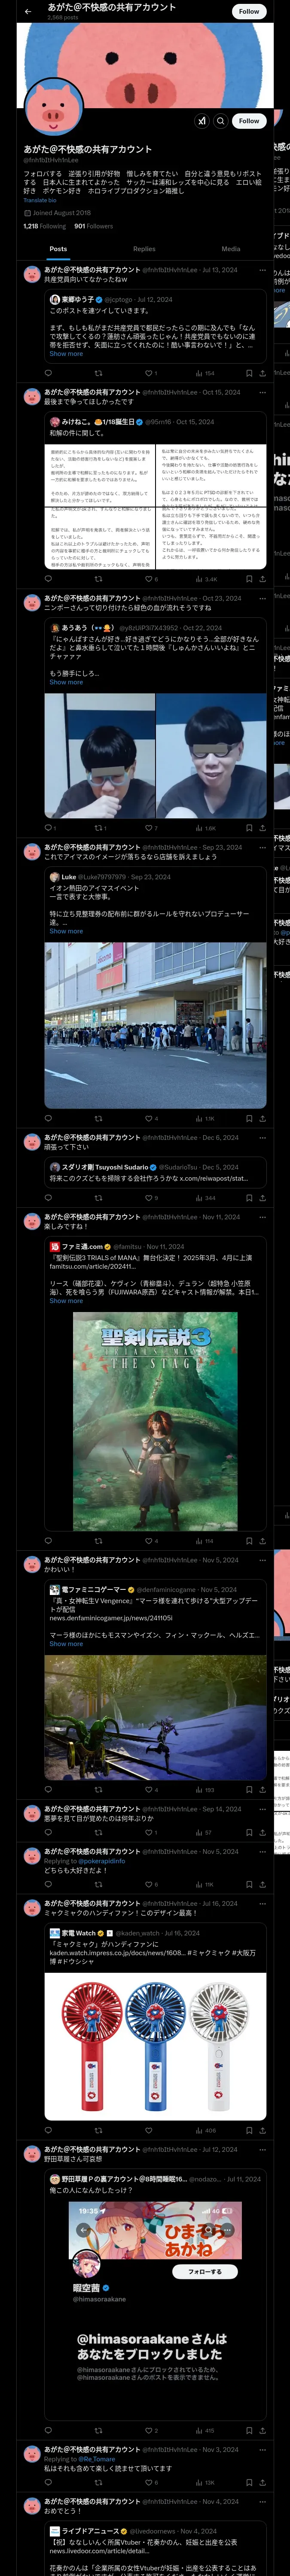
Task: Share the Sep 23, 2024 Aeon post
Action: click(262, 1118)
